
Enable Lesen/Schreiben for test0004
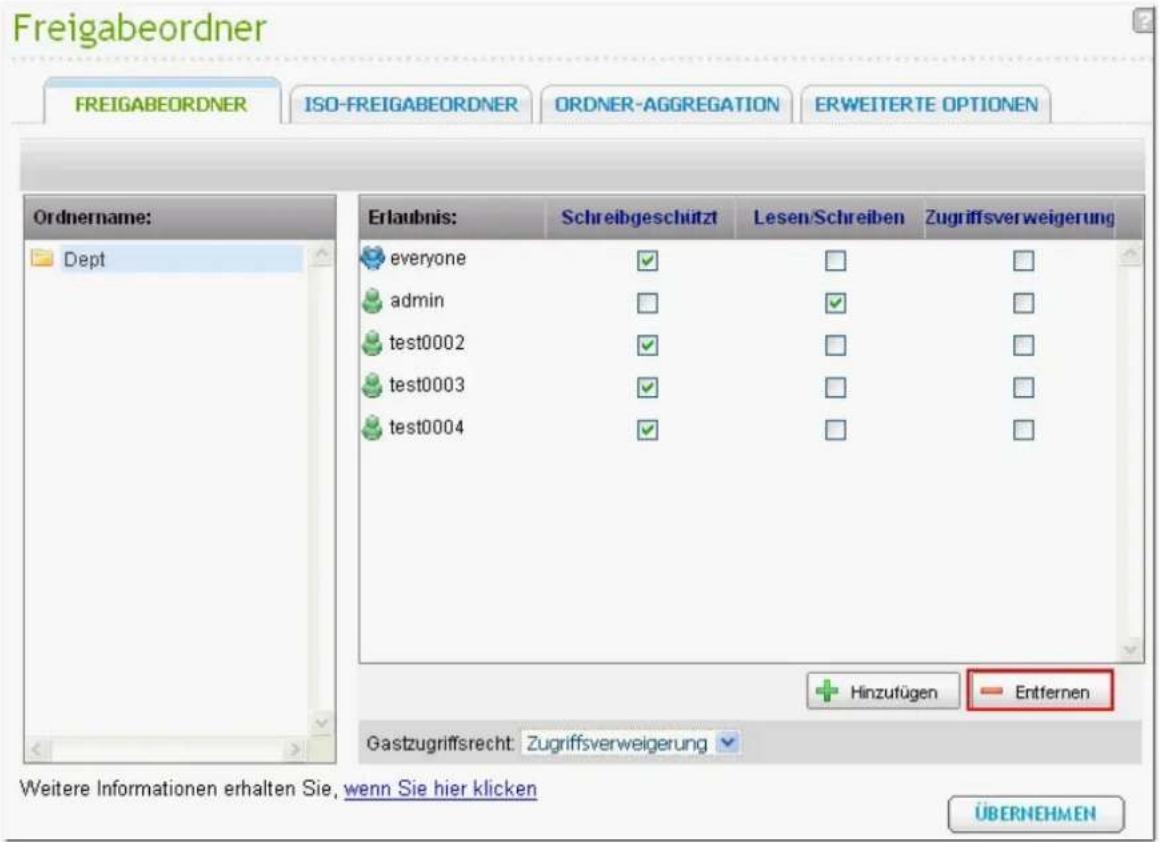[x=835, y=430]
